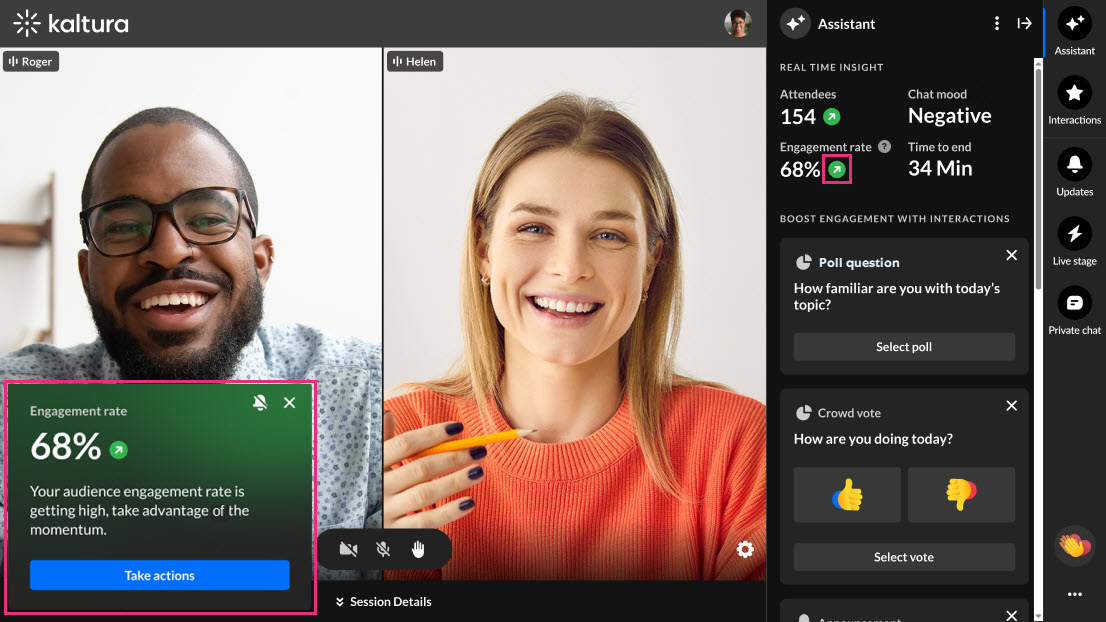Click the Engagement rate help question mark

[x=885, y=147]
